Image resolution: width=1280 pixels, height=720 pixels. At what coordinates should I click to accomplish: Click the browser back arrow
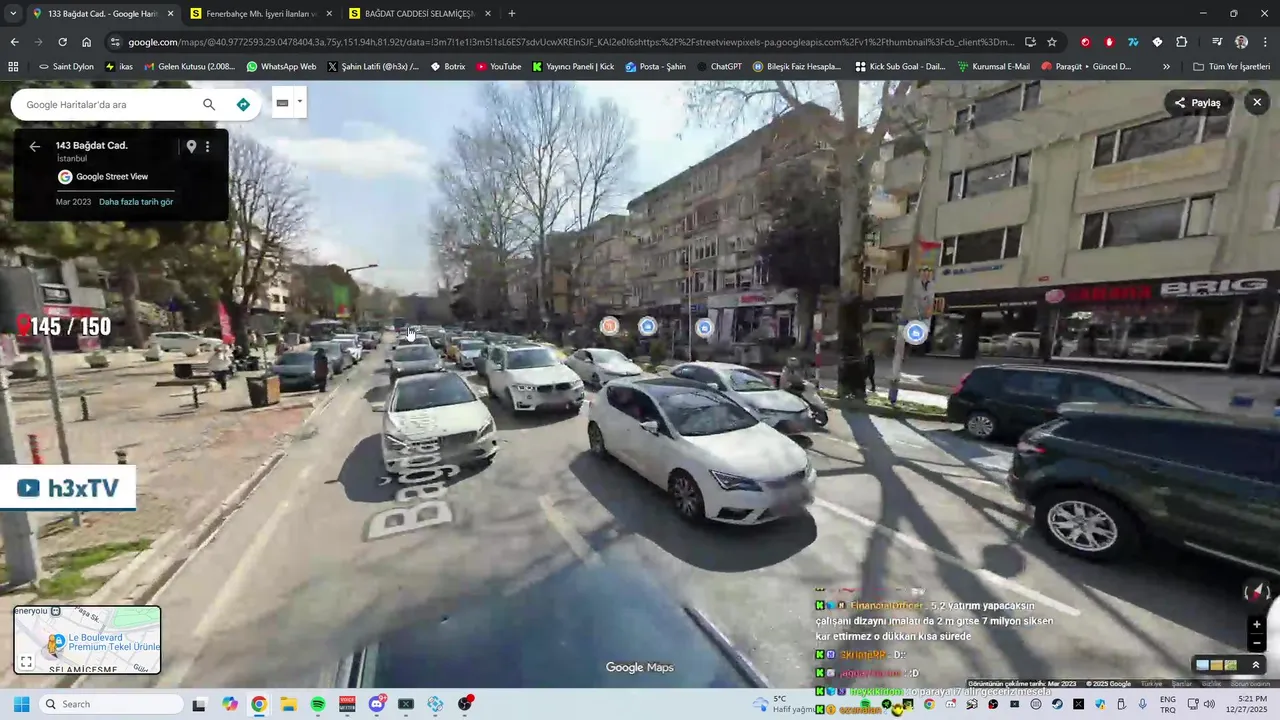point(14,42)
